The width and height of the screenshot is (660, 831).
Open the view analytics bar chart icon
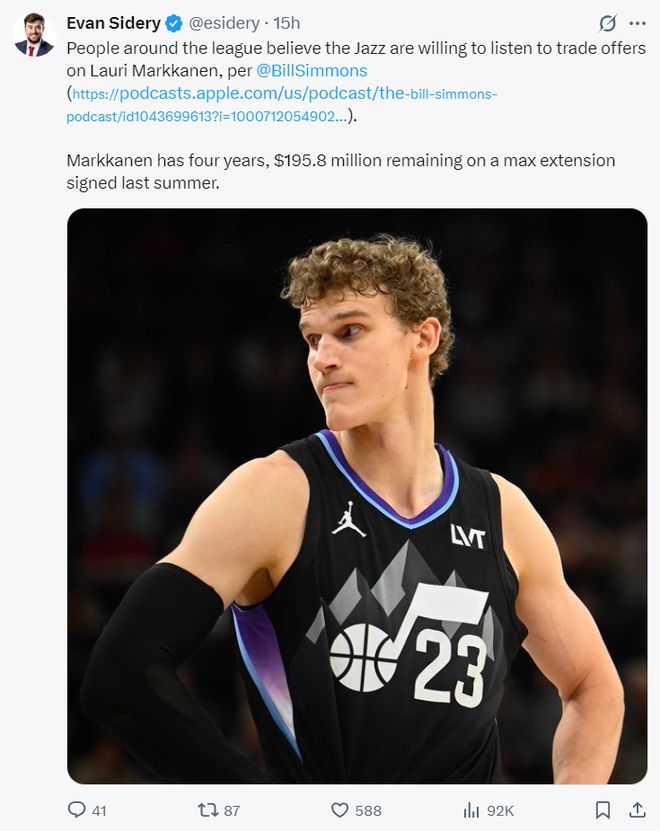472,810
